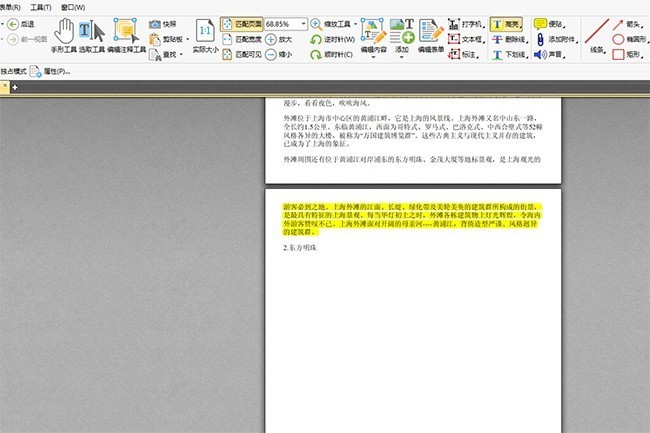Click highlighted line starting 游客必到之地
The width and height of the screenshot is (650, 433).
(x=412, y=207)
